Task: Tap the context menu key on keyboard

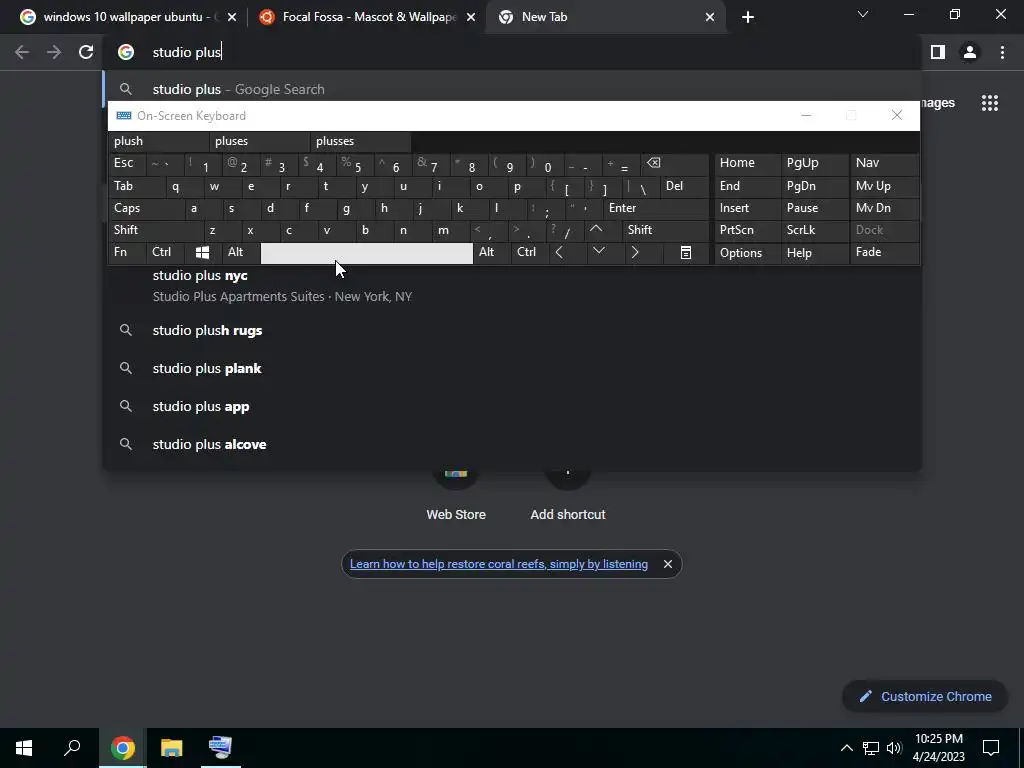Action: tap(686, 253)
